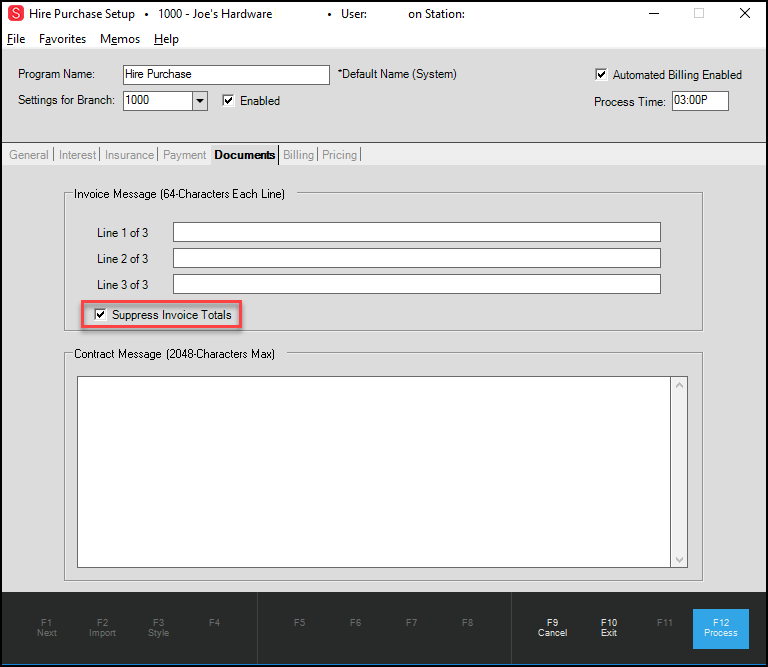The image size is (768, 667).
Task: Click the F3 Style function key
Action: (x=158, y=628)
